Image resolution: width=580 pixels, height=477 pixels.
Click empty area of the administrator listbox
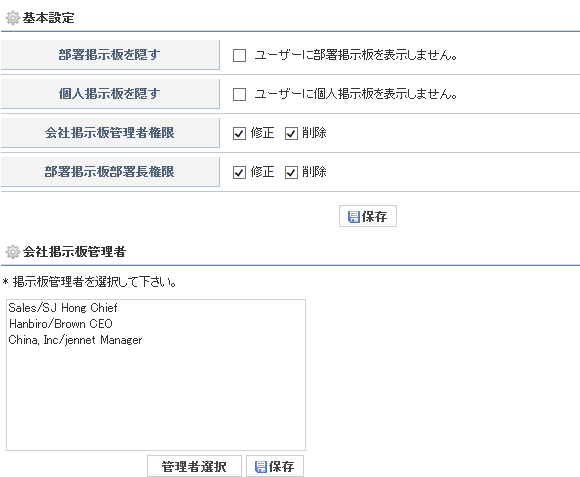click(156, 399)
